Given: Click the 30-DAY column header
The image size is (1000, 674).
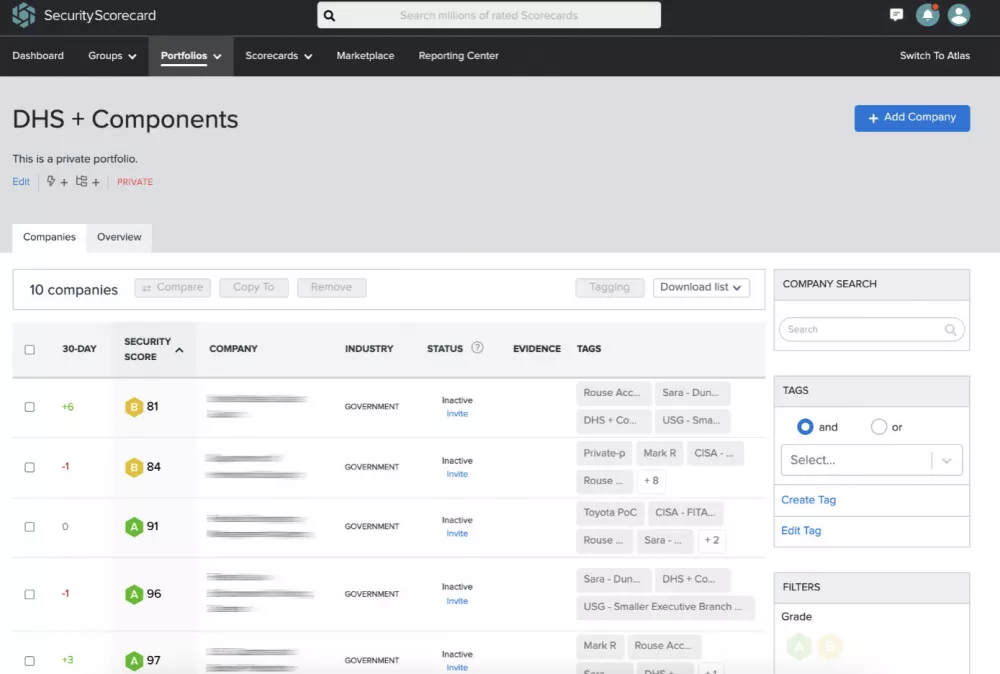Looking at the screenshot, I should point(79,349).
